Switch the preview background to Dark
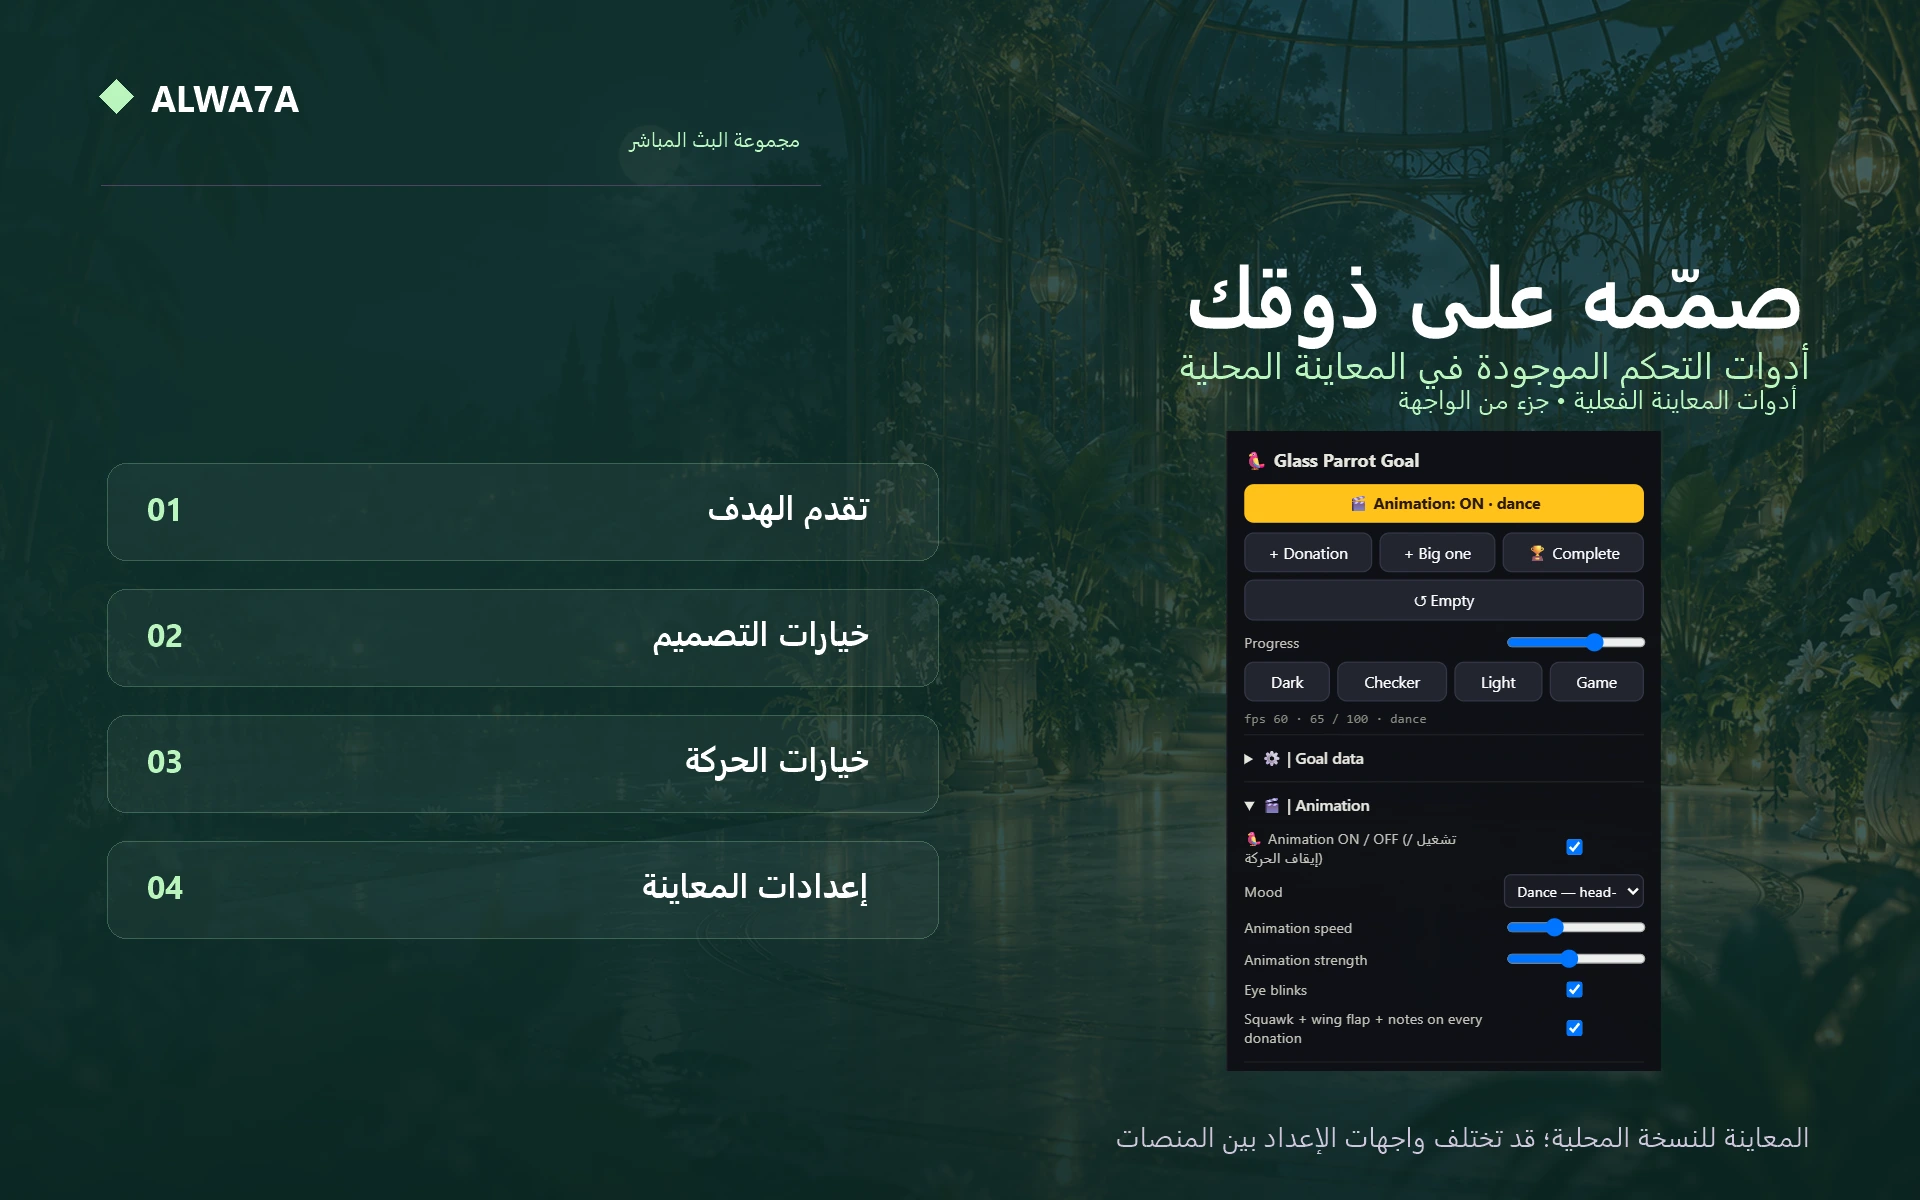This screenshot has width=1920, height=1200. click(x=1287, y=682)
